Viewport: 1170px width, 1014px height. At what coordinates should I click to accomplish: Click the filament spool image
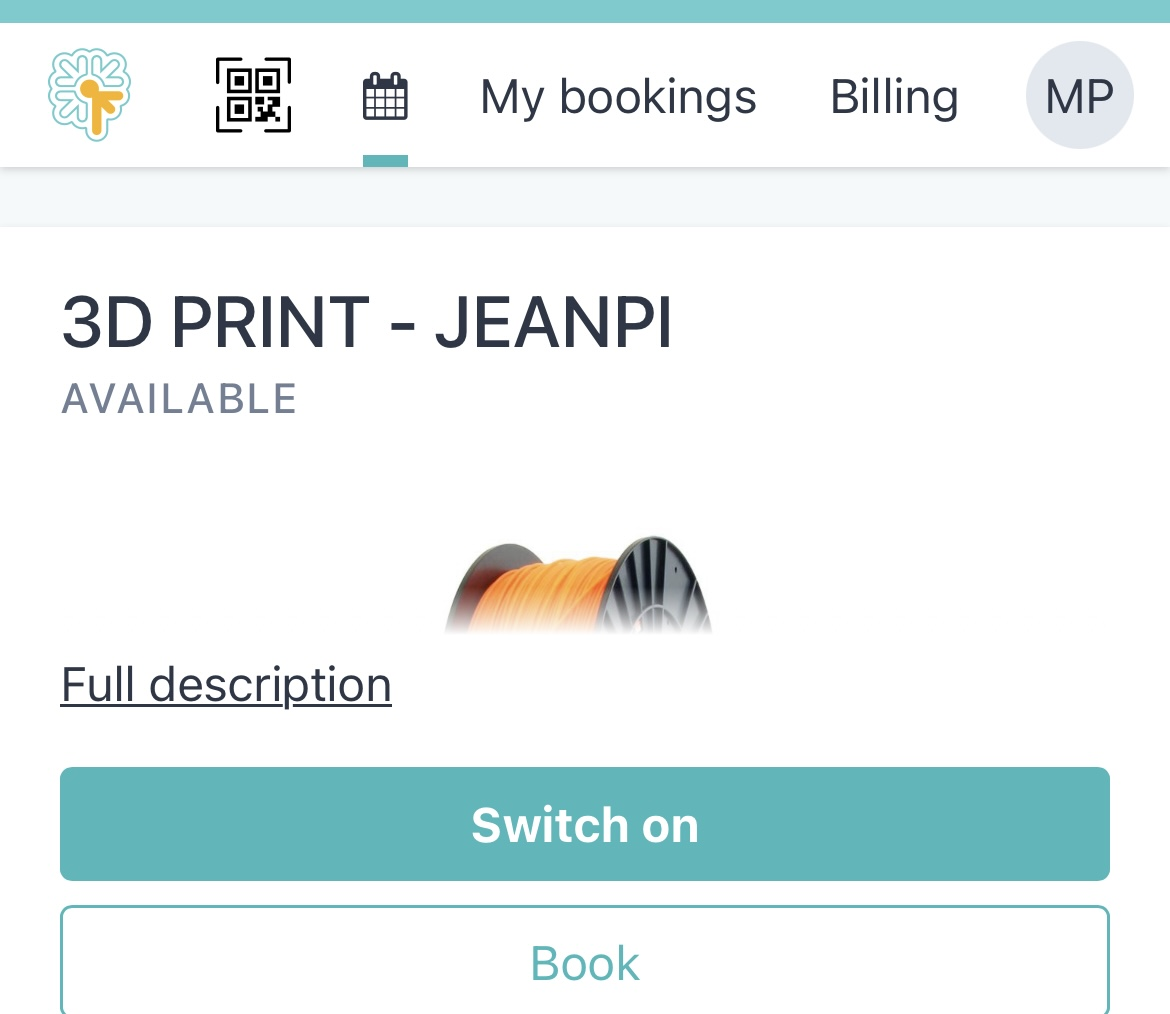pyautogui.click(x=579, y=584)
